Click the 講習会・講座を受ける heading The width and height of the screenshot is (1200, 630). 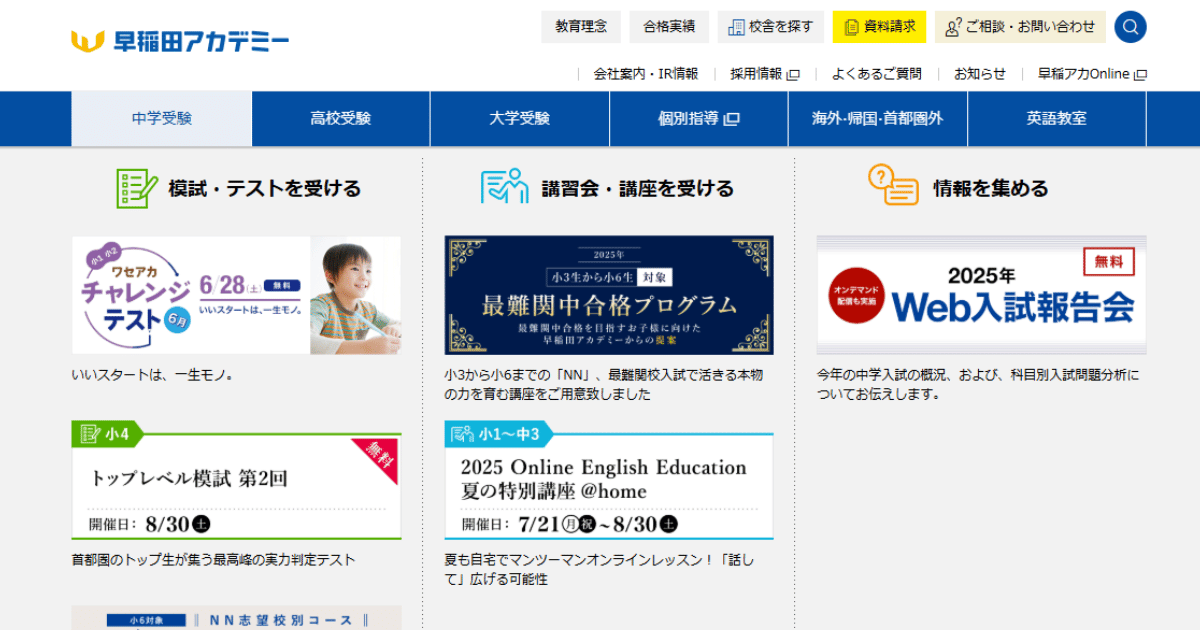[638, 188]
